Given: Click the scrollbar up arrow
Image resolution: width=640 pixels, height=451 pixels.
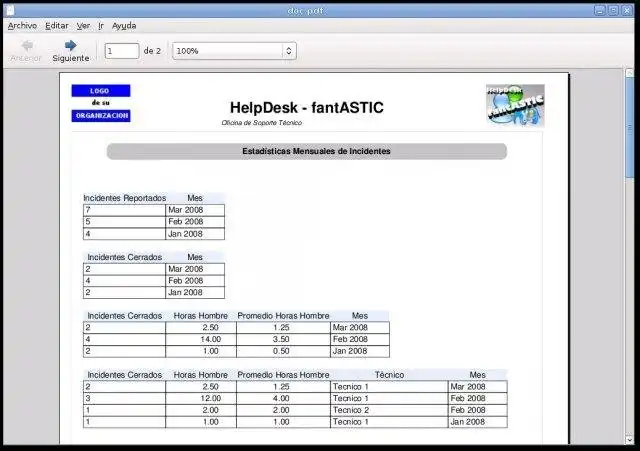Looking at the screenshot, I should (x=629, y=73).
